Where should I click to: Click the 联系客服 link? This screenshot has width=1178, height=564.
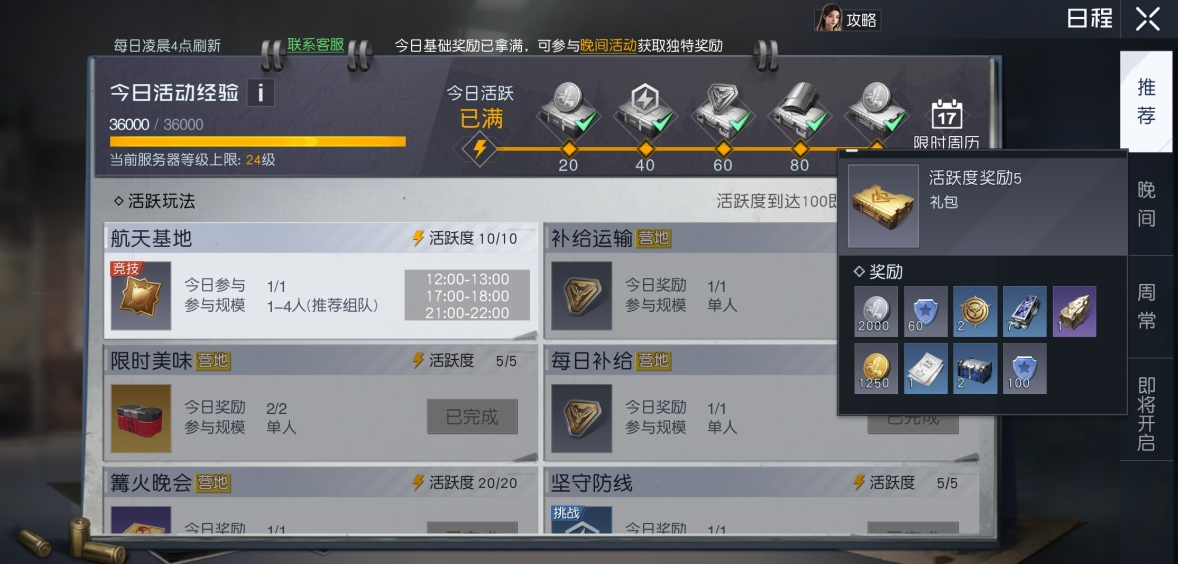[316, 45]
